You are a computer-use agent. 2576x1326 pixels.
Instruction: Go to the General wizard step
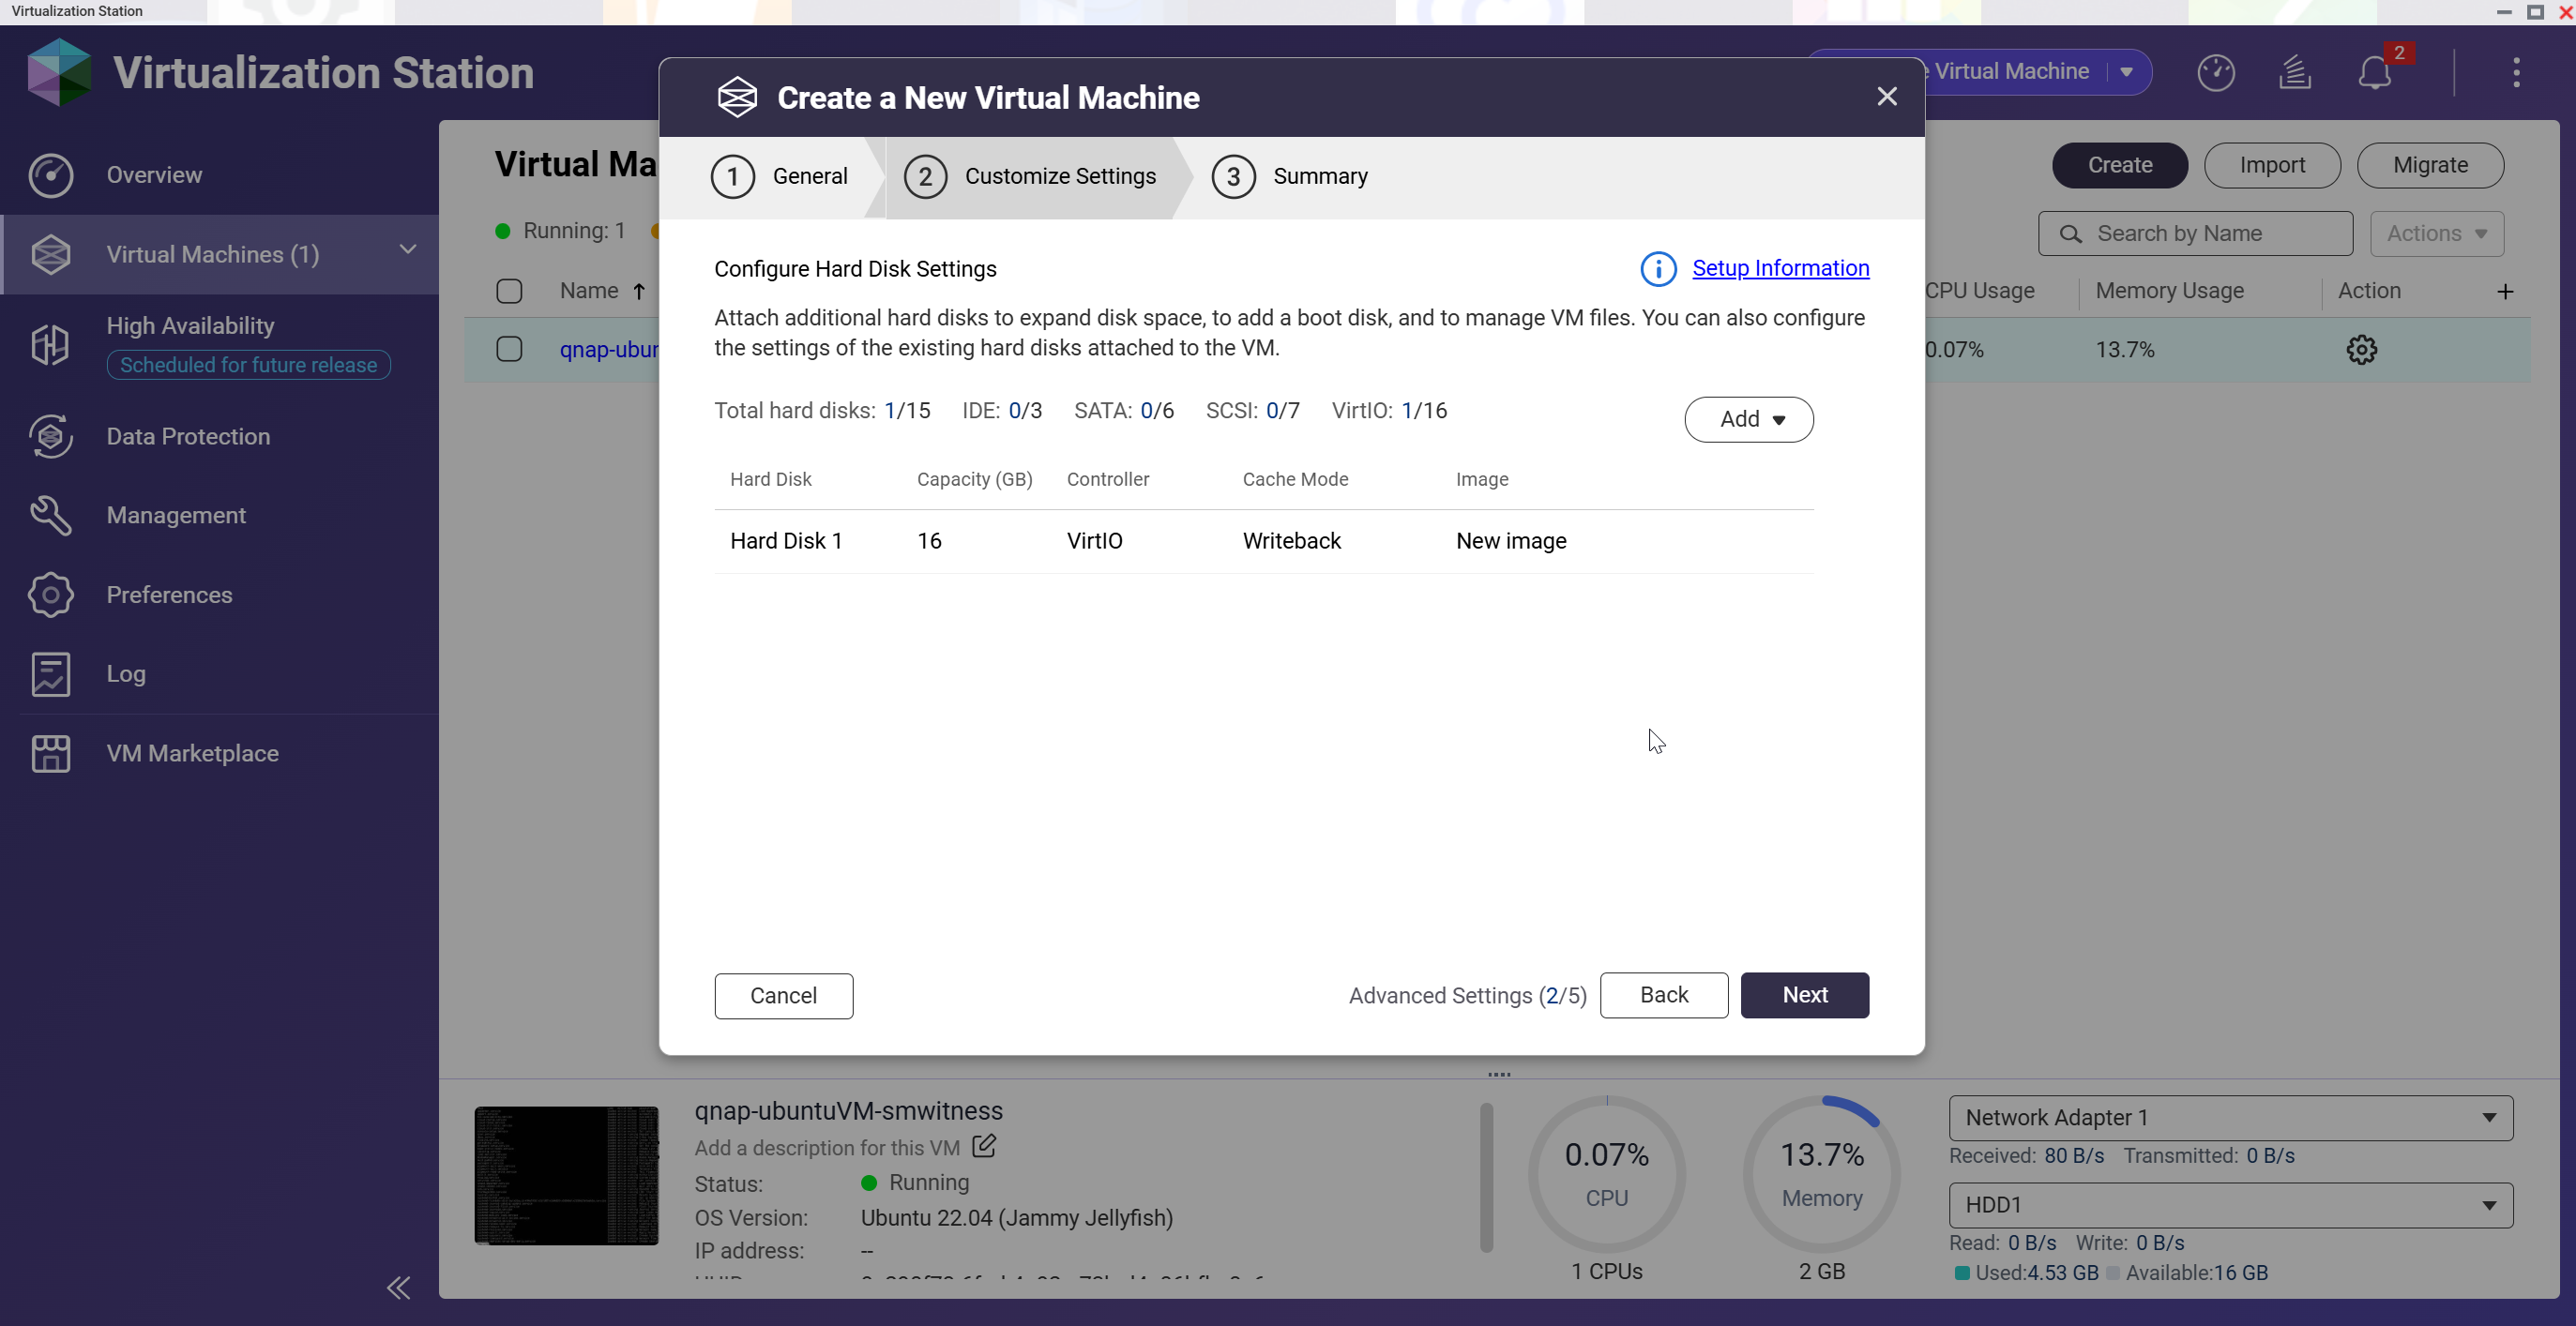point(779,176)
